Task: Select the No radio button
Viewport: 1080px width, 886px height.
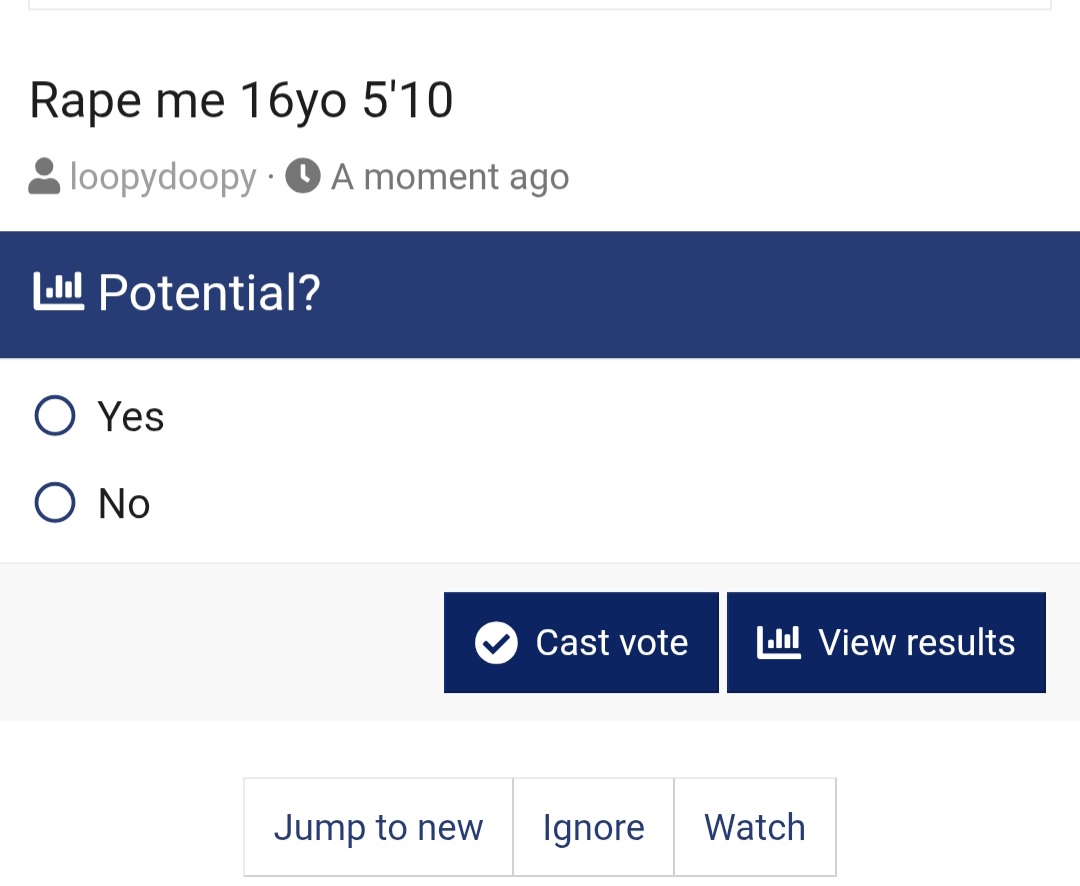Action: click(55, 503)
